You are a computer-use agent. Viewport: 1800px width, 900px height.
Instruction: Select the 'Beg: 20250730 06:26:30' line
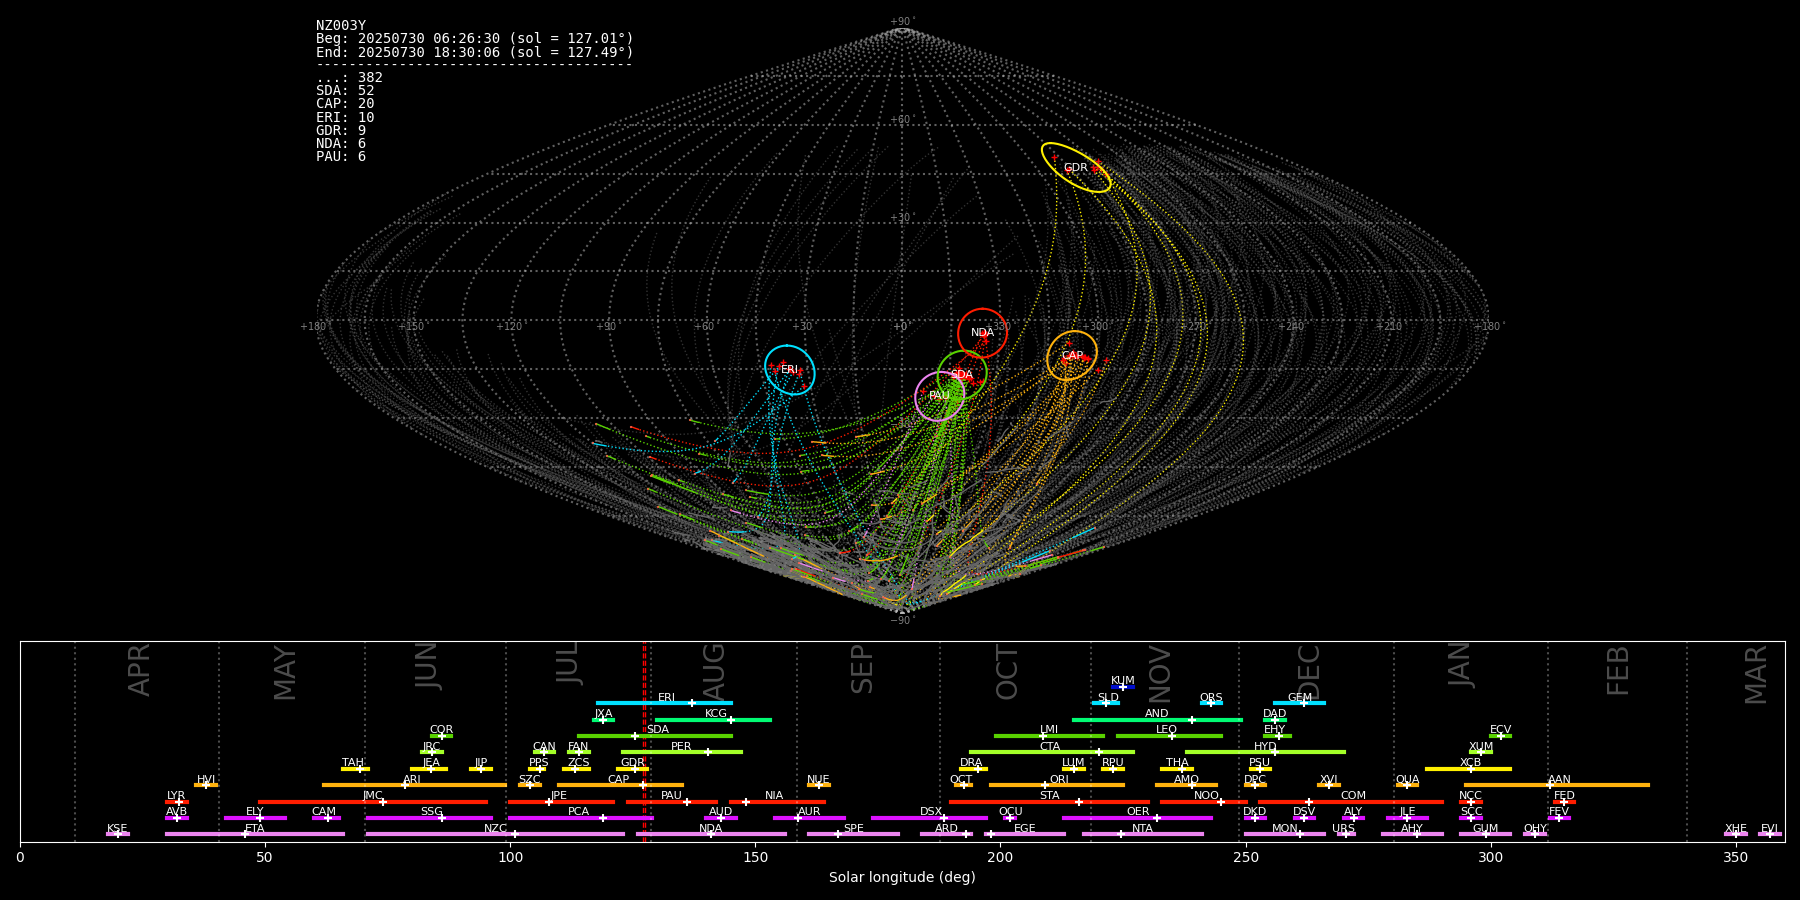pos(475,39)
